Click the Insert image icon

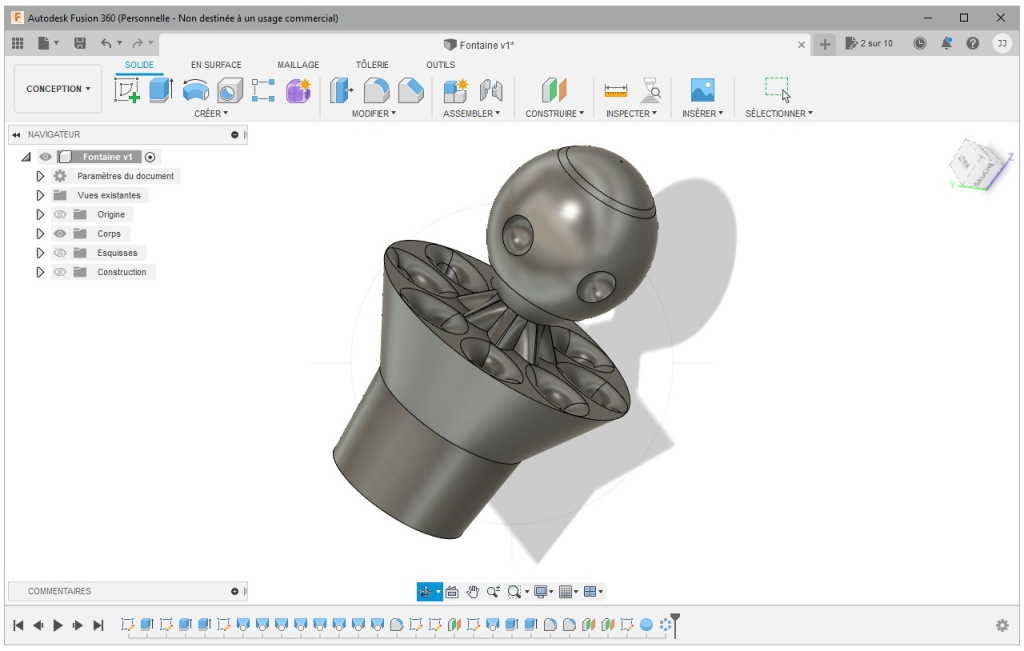click(x=702, y=91)
